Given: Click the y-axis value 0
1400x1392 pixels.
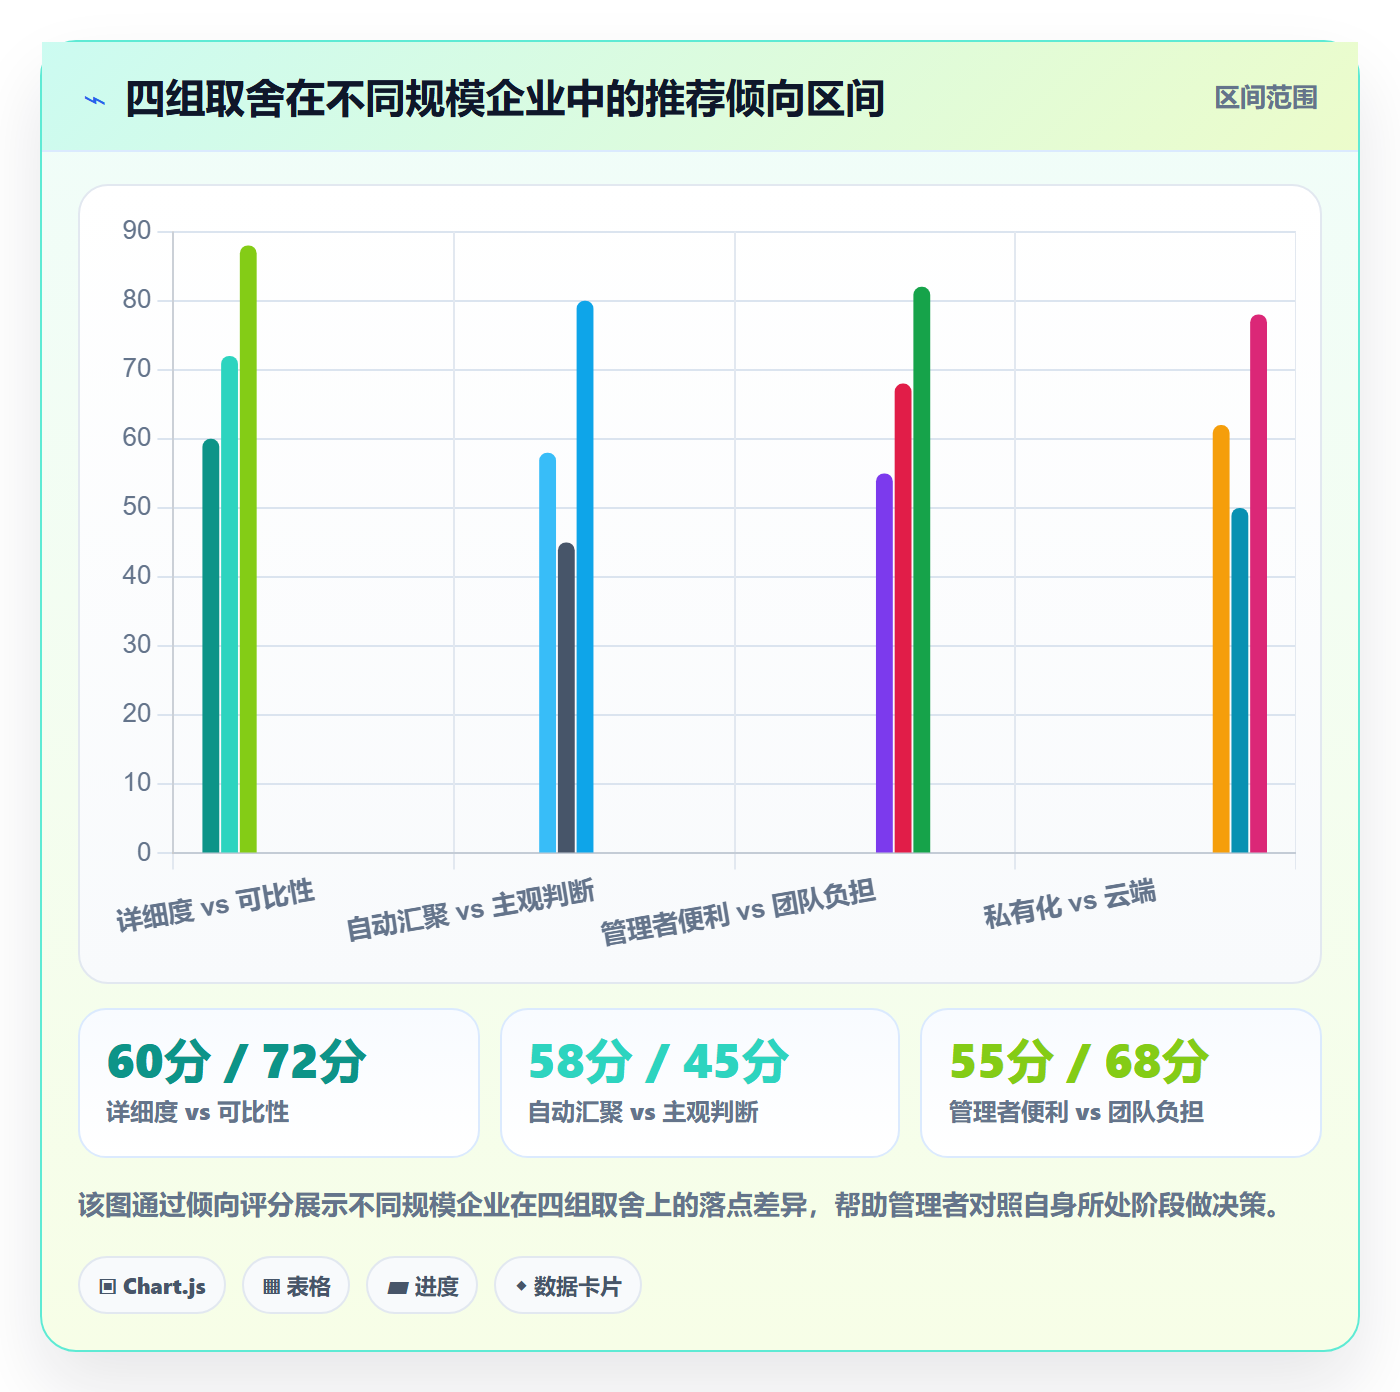Looking at the screenshot, I should [x=144, y=852].
